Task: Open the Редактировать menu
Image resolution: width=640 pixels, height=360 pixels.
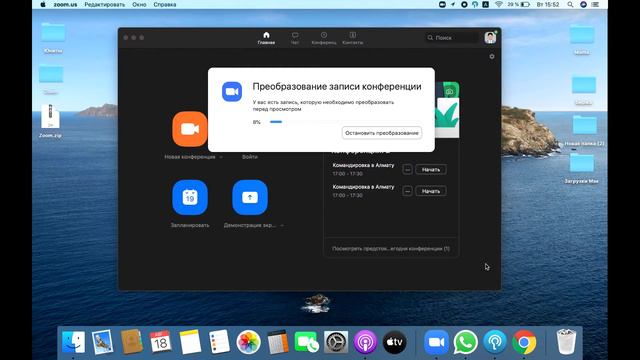Action: 104,4
